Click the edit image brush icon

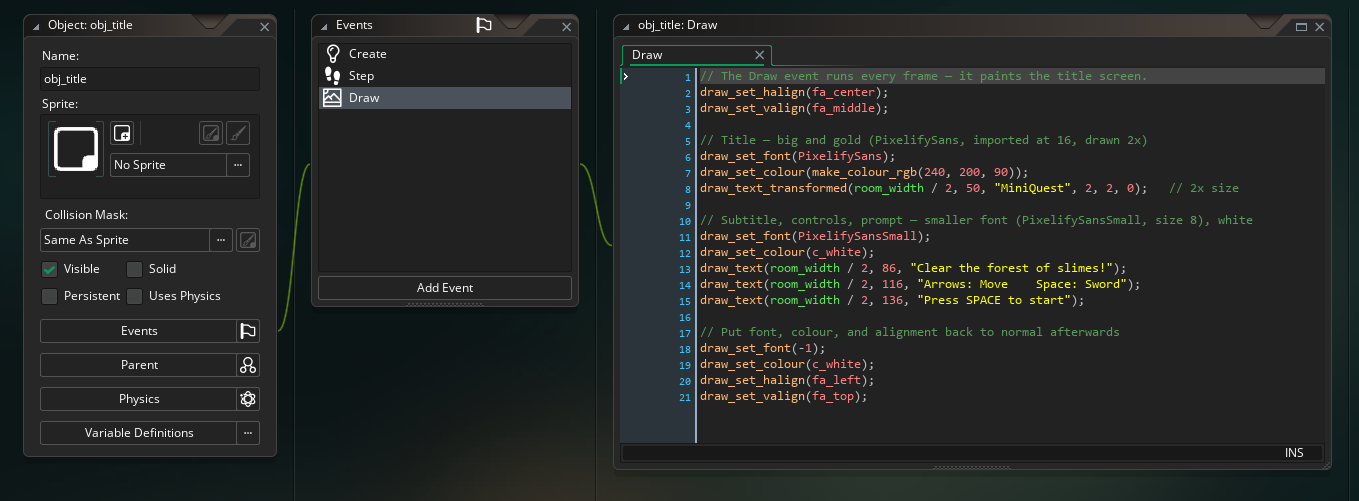tap(237, 133)
